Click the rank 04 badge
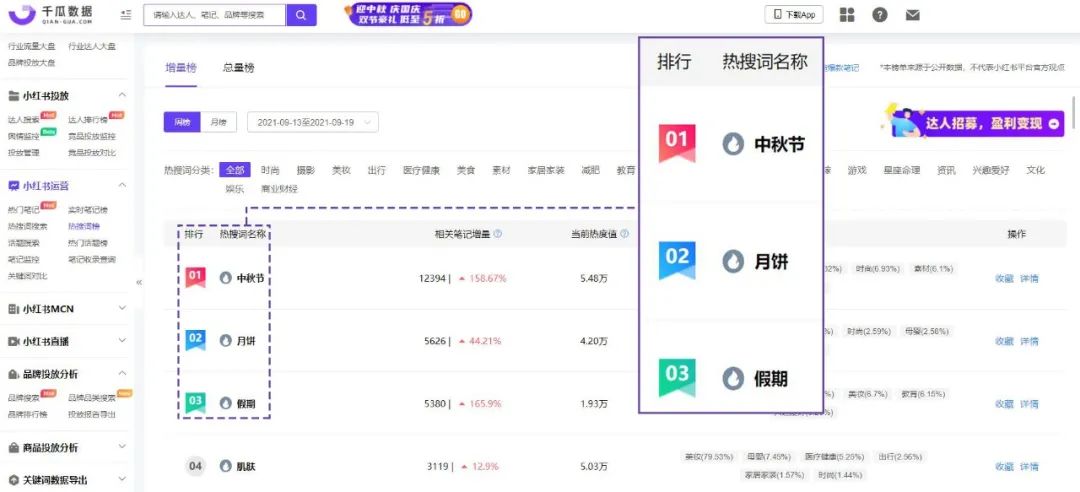This screenshot has width=1080, height=492. [x=196, y=467]
